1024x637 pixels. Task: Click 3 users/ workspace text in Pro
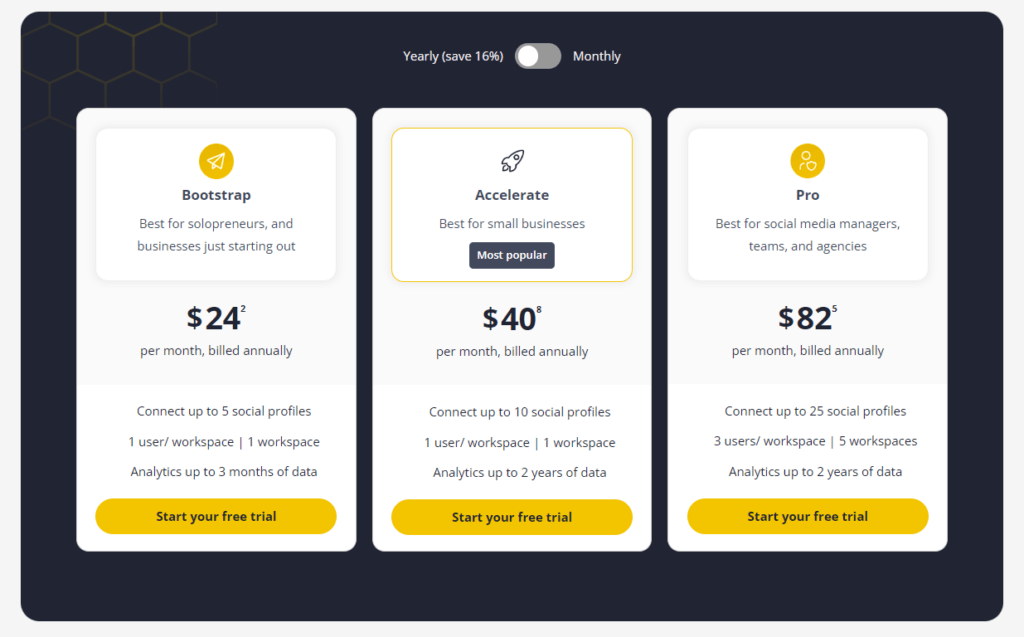(x=769, y=441)
